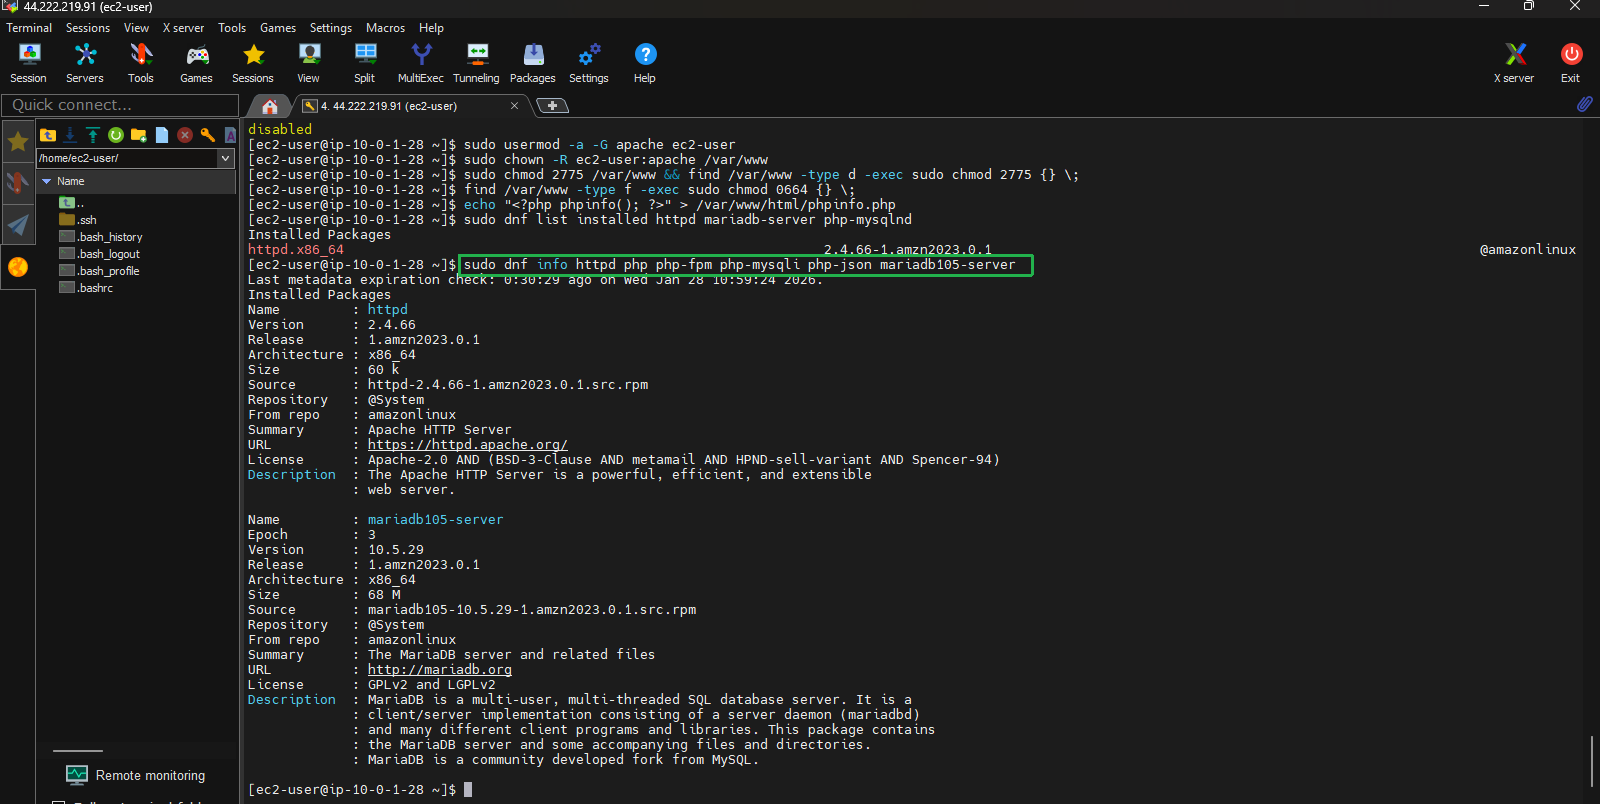Select the .ssh folder
1600x804 pixels.
78,220
